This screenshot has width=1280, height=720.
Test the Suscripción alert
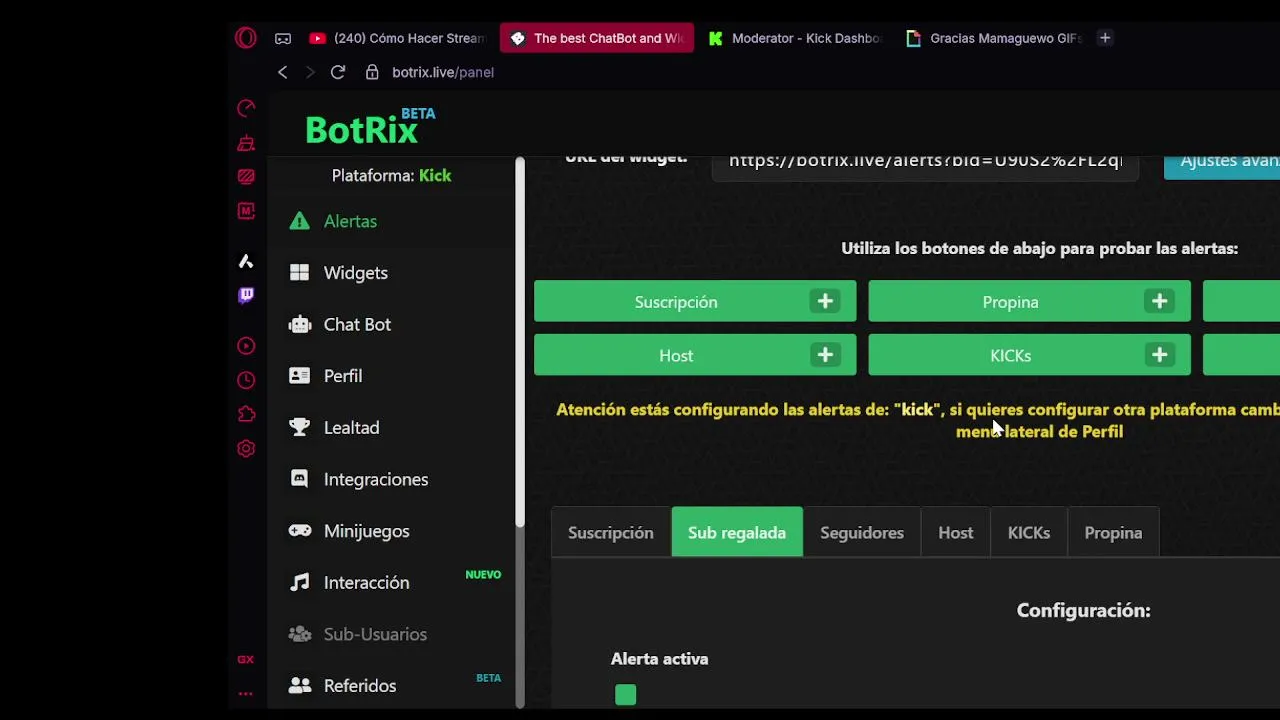(695, 302)
